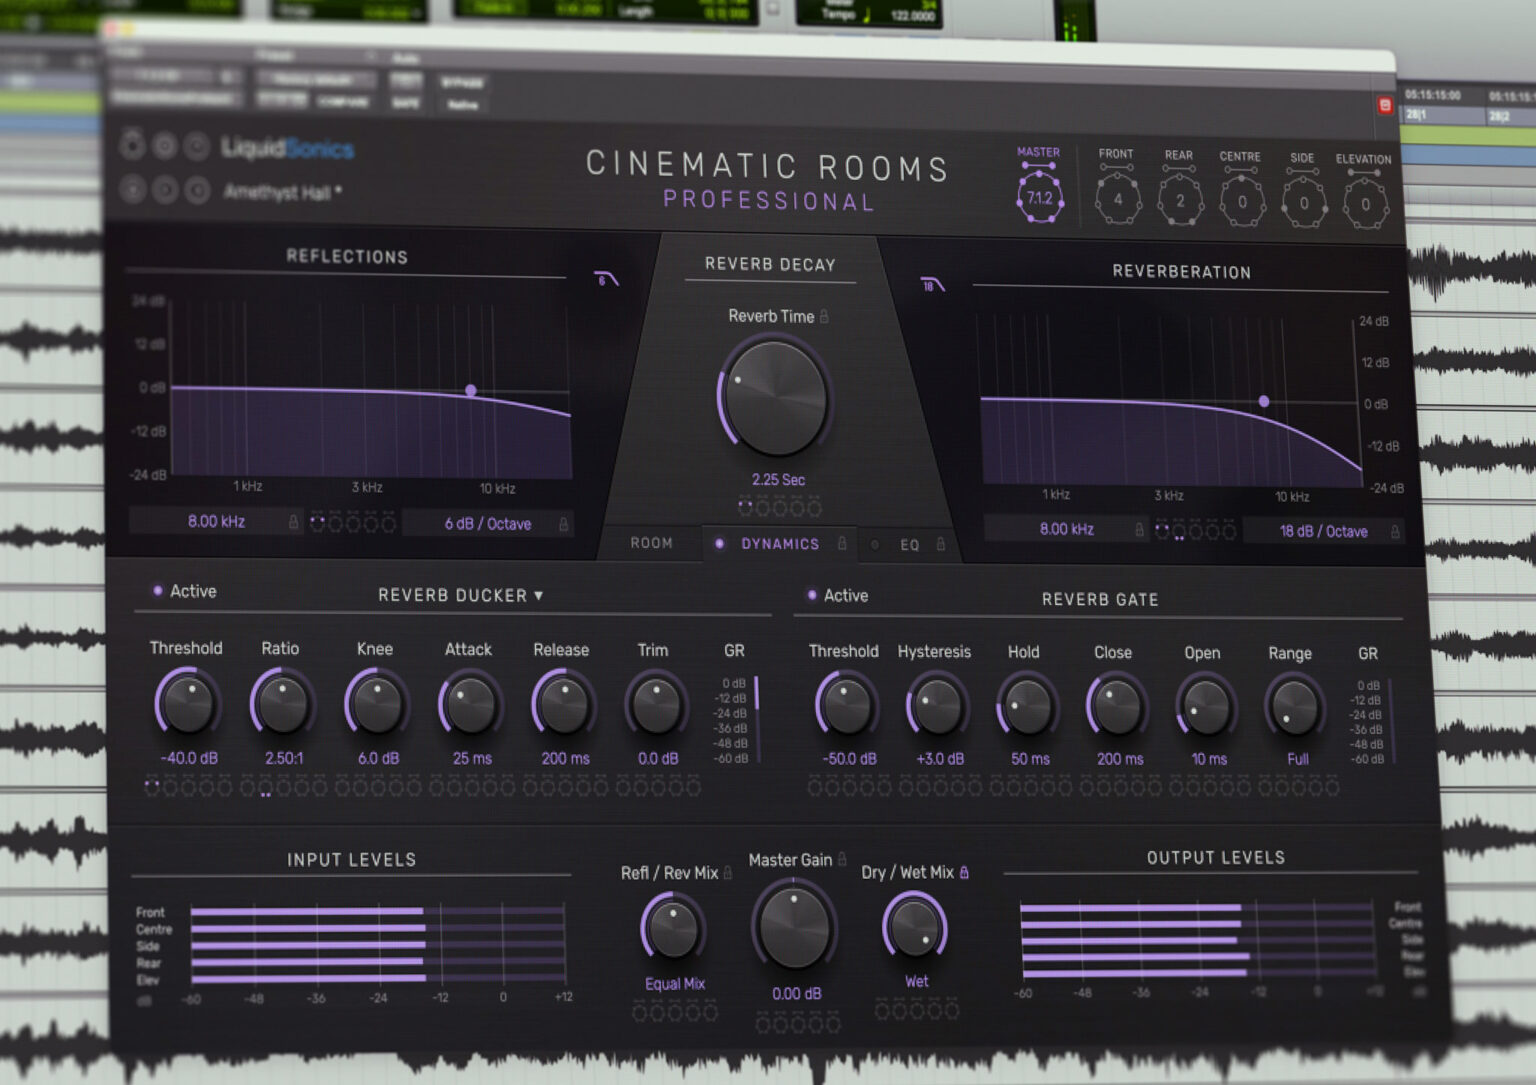Enable the EQ section activation dot

874,546
